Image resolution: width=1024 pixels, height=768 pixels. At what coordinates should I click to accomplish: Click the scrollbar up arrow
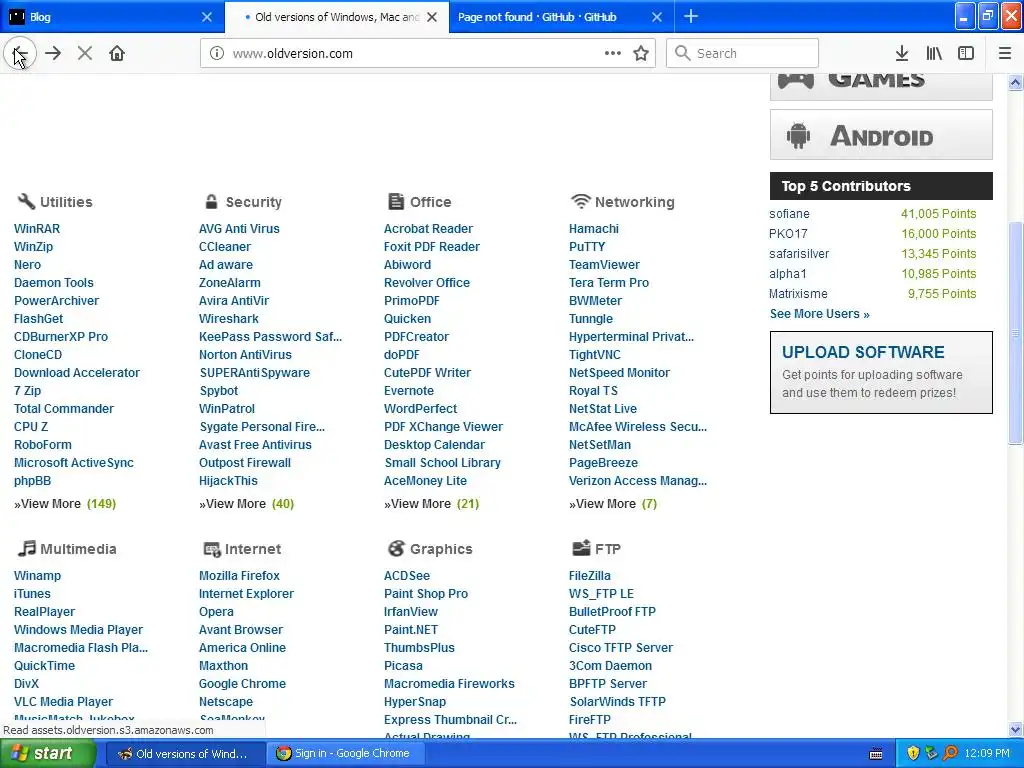tap(1016, 82)
